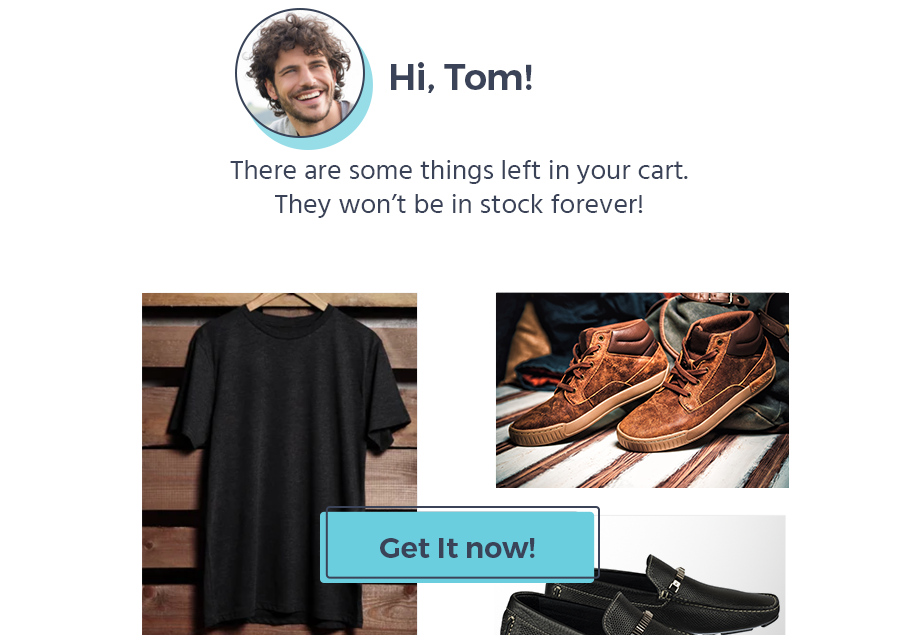Open Tom's circular profile photo
The image size is (920, 635).
tap(300, 73)
